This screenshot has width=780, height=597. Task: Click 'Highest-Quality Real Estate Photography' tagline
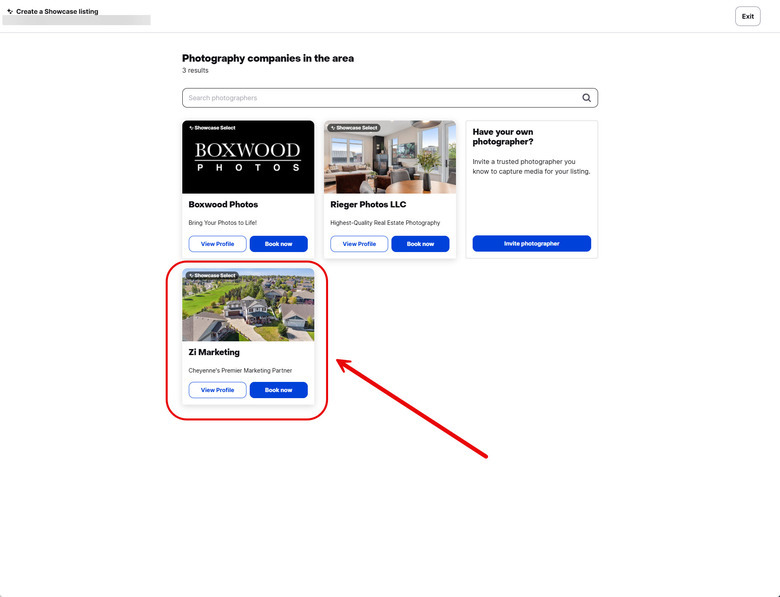[x=385, y=223]
